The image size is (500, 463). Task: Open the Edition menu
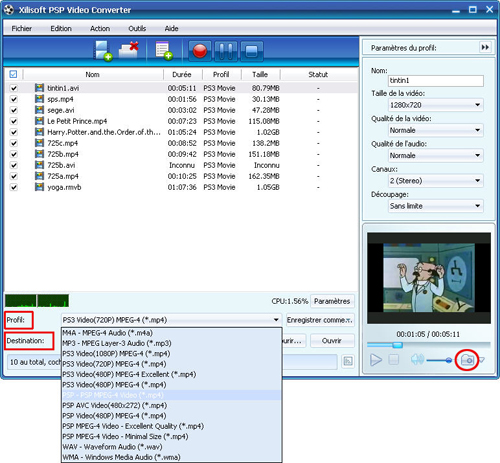(61, 28)
